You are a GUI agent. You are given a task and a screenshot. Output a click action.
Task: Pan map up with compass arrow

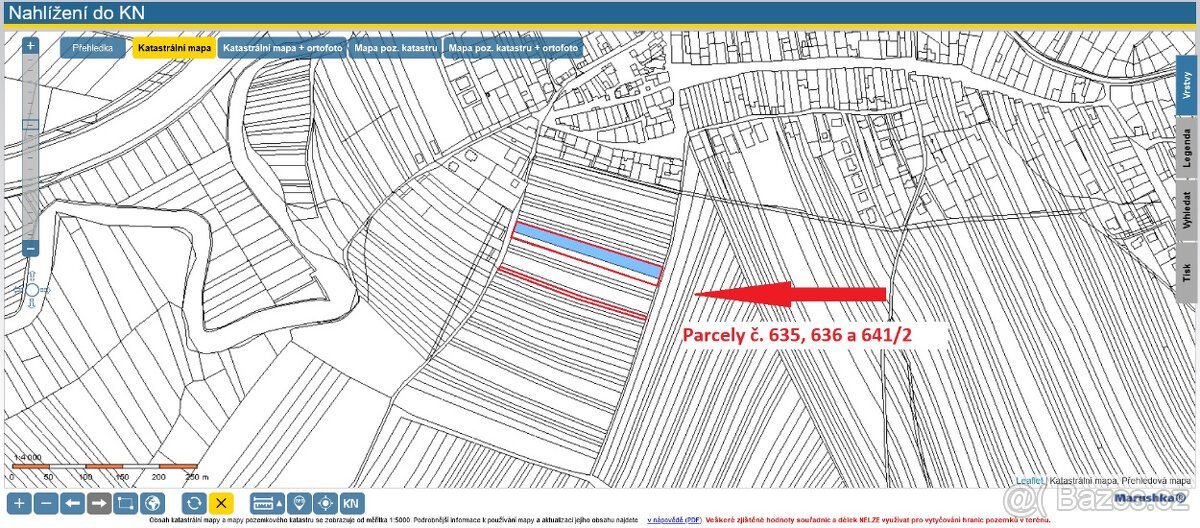point(31,274)
